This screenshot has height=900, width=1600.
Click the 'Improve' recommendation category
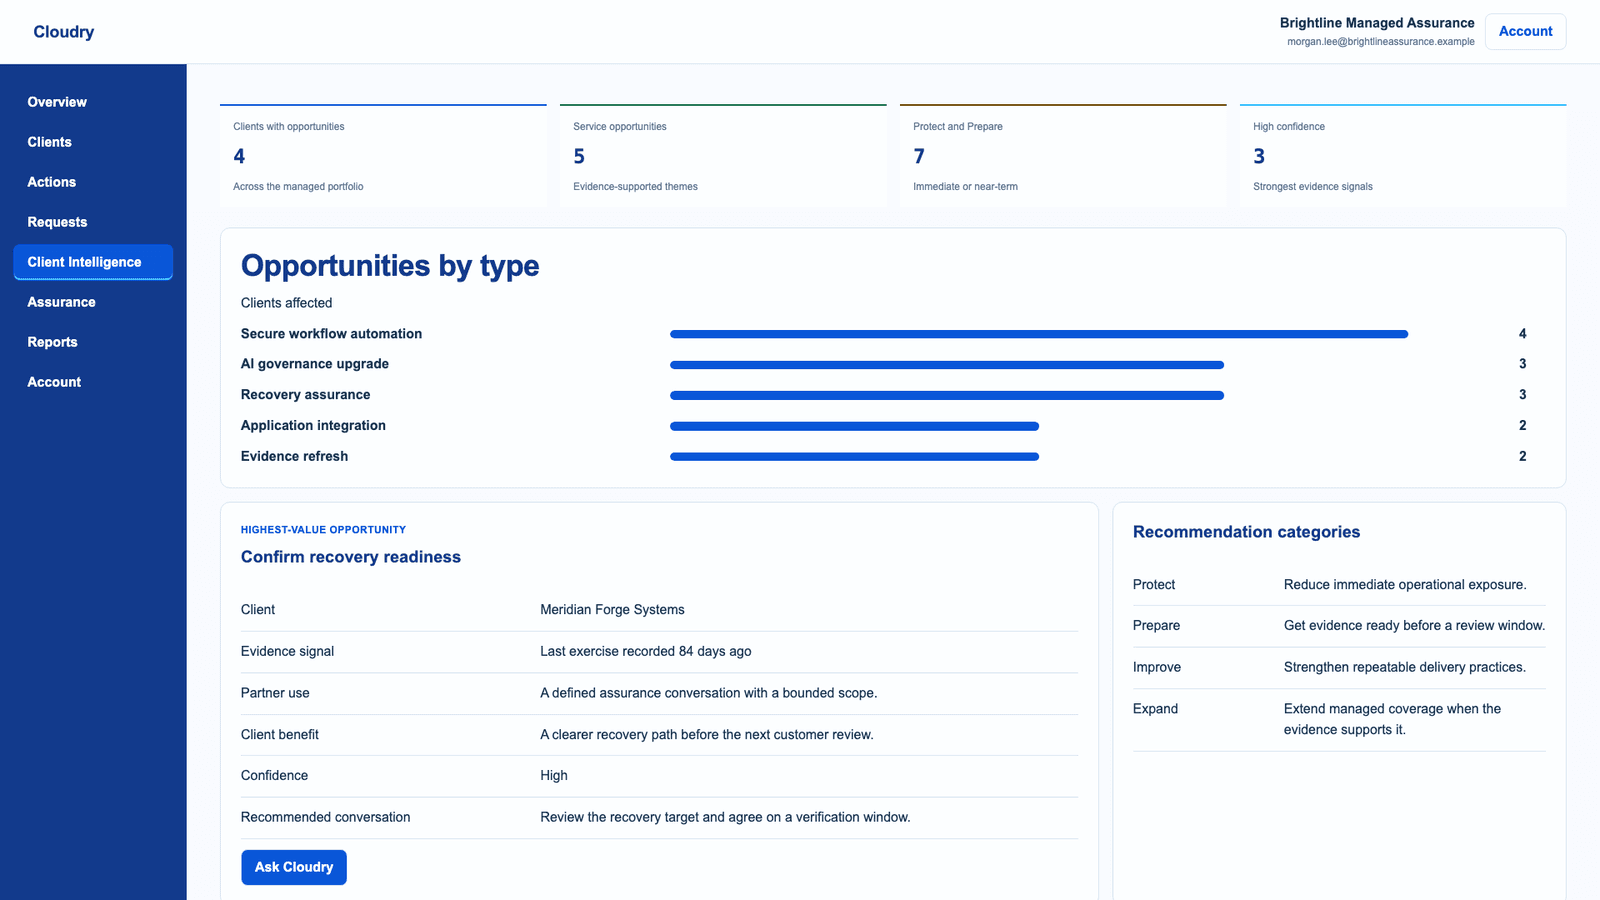point(1157,667)
